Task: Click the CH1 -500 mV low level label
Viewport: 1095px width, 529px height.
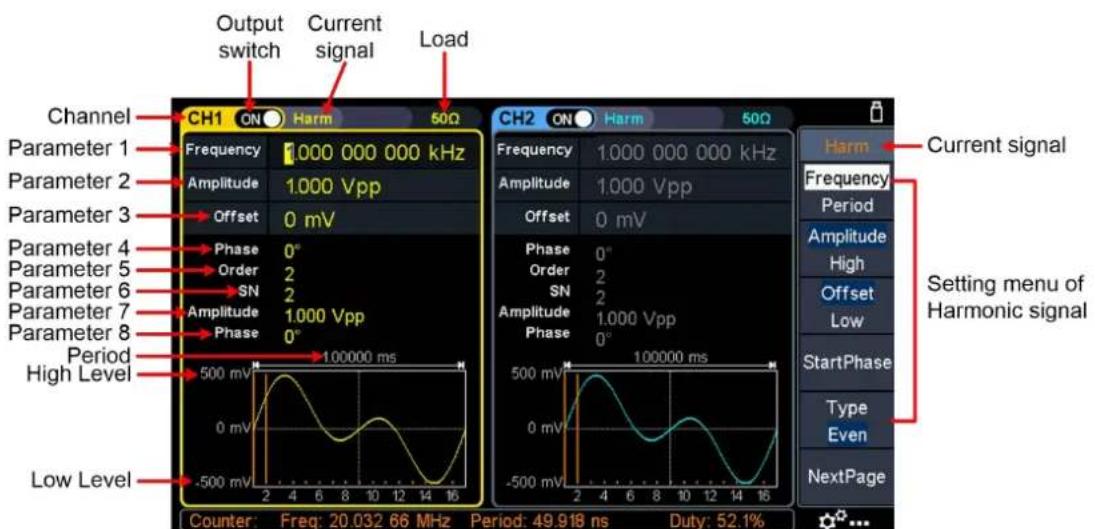Action: click(x=223, y=482)
